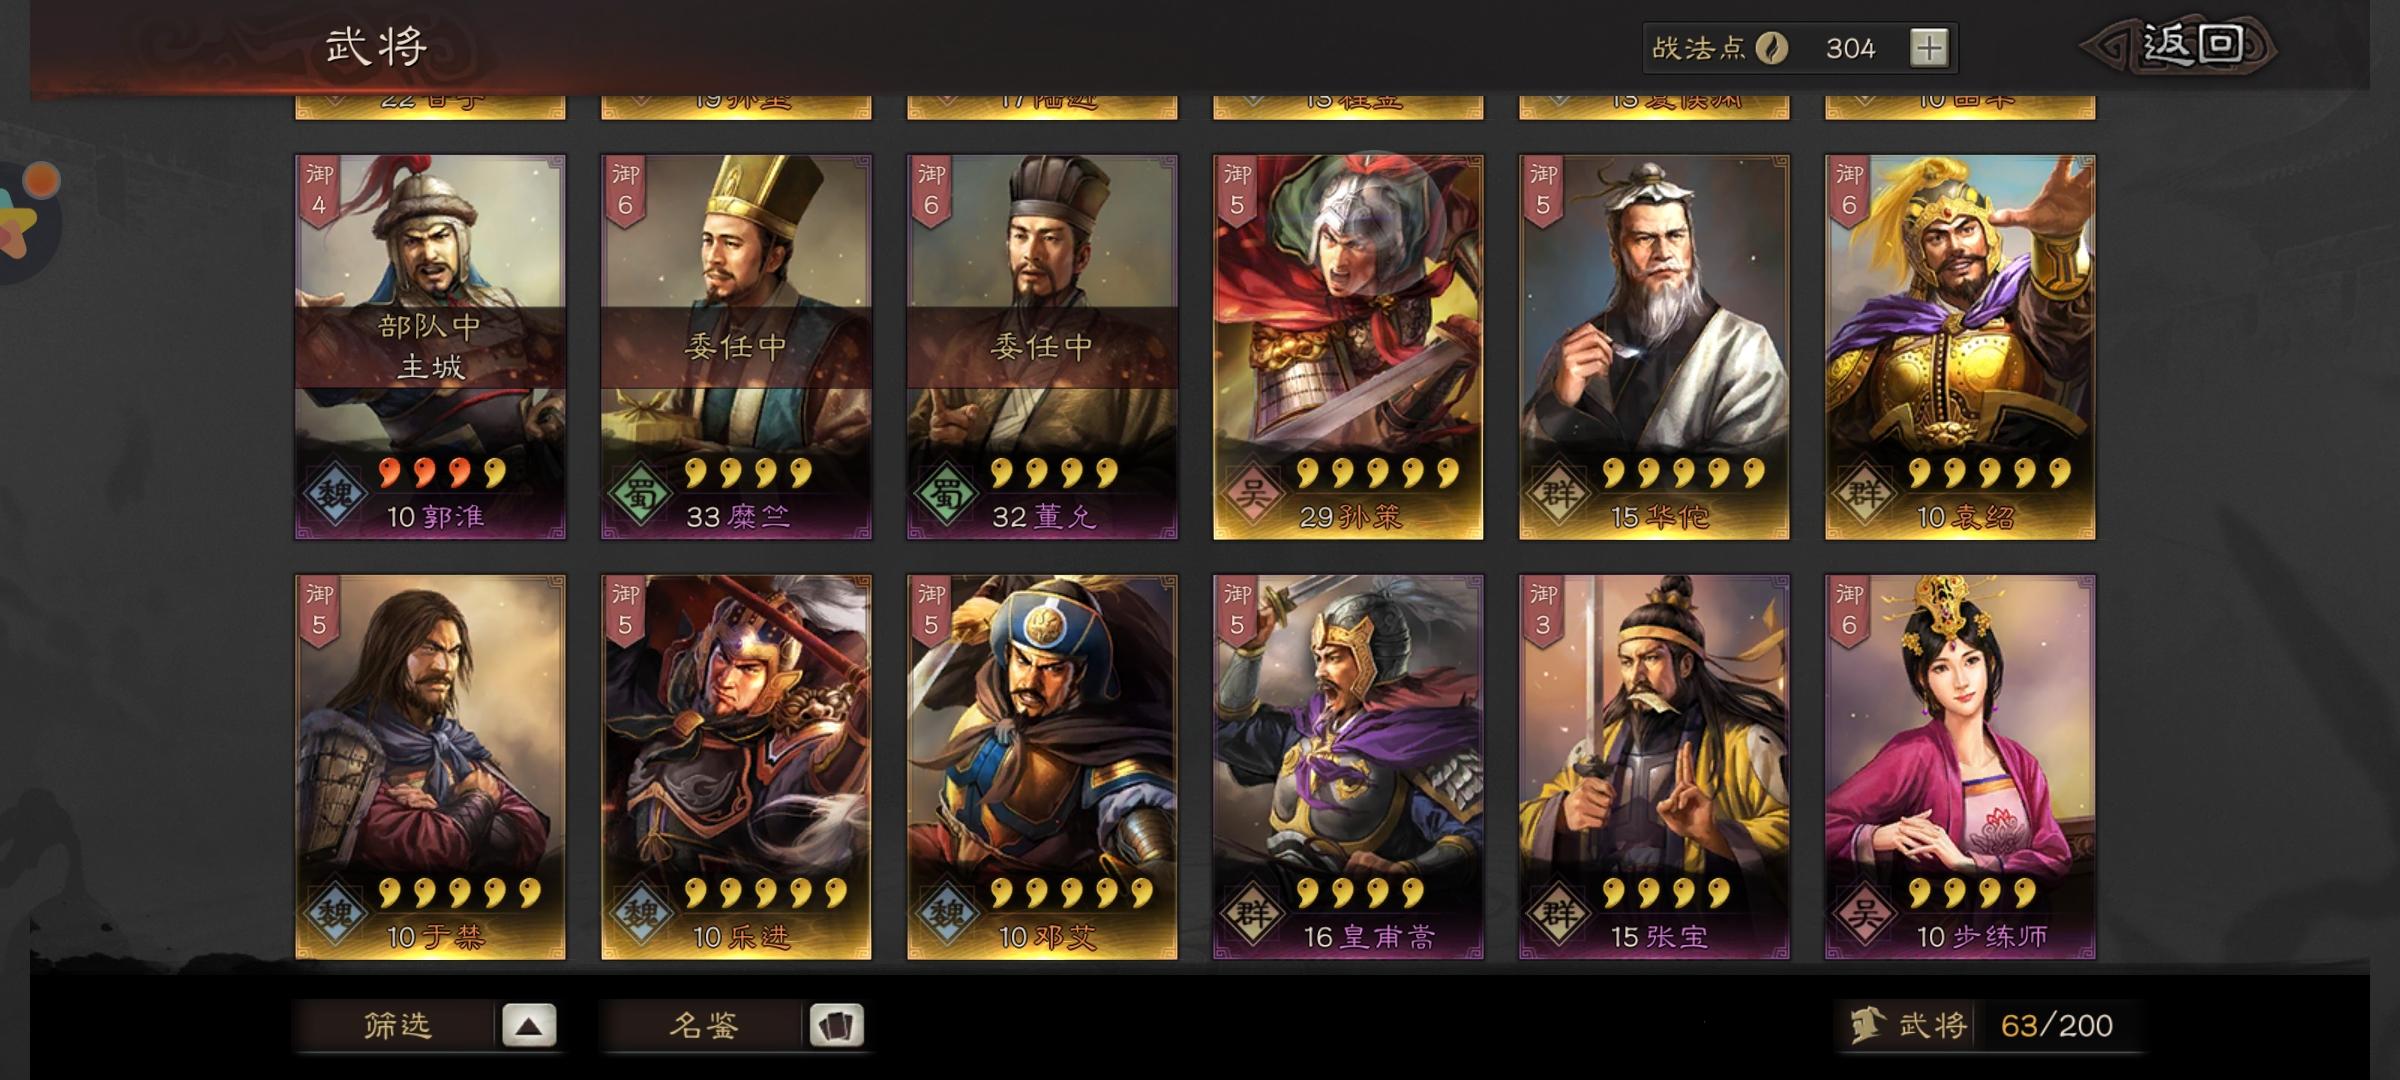Click the 筛选 filter button

397,1025
